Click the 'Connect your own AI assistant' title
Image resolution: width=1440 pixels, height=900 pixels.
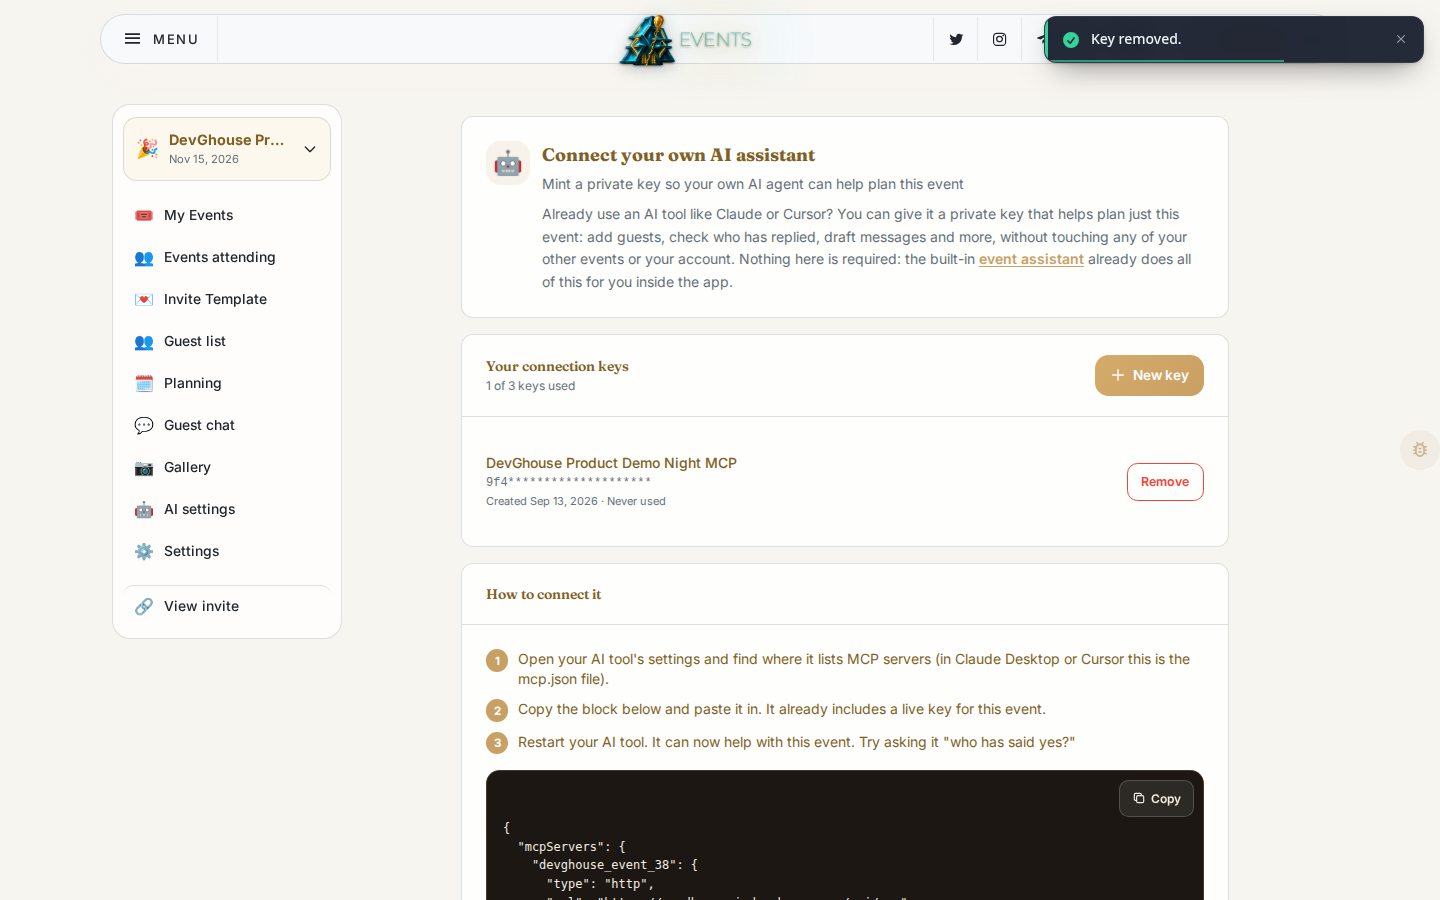click(x=678, y=155)
